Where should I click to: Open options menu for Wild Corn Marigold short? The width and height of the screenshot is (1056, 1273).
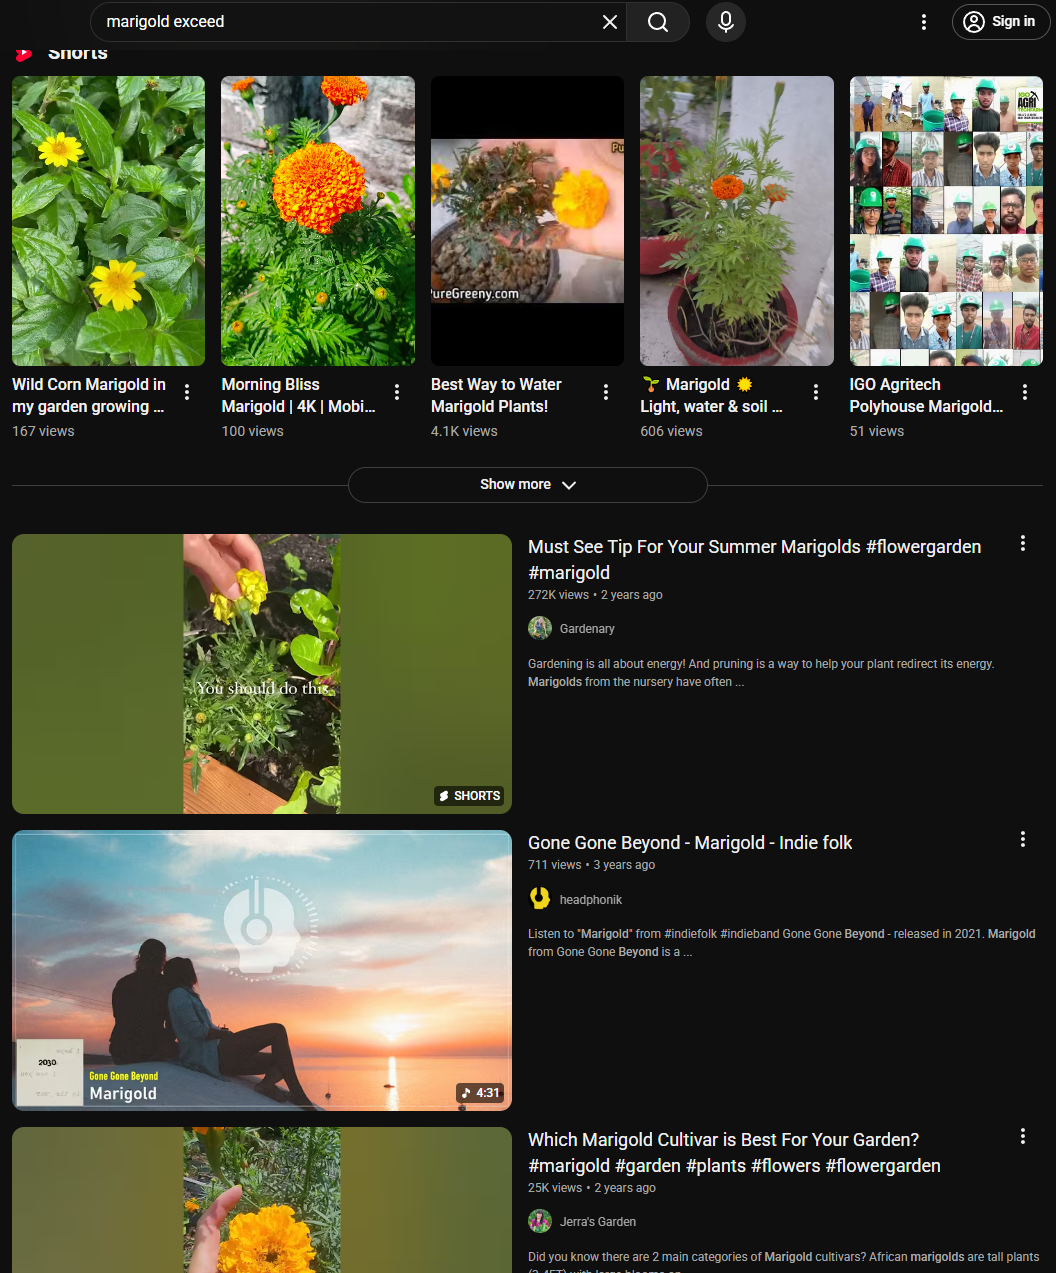click(x=187, y=392)
